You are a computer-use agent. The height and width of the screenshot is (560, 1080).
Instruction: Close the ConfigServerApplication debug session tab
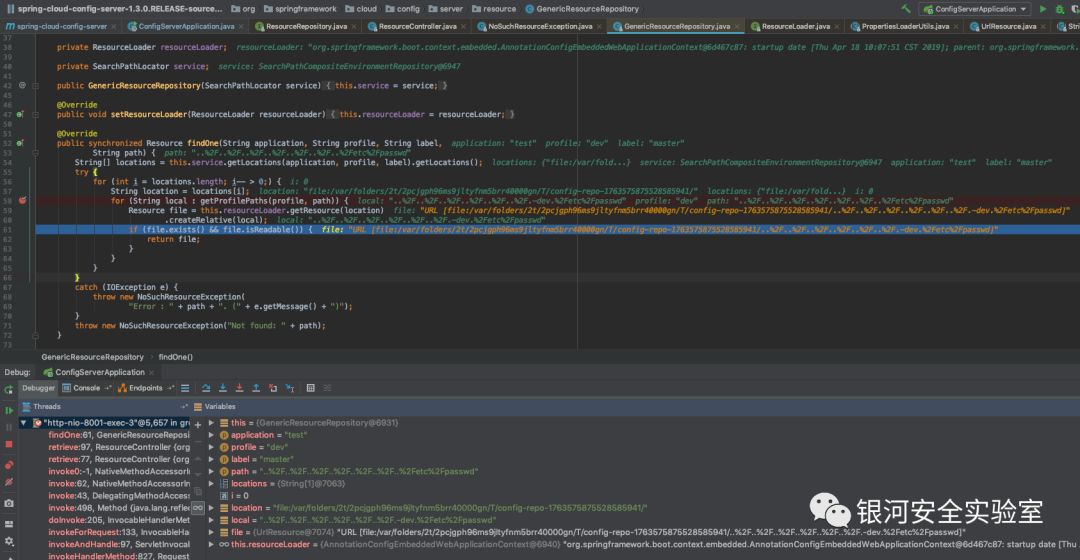pos(152,373)
